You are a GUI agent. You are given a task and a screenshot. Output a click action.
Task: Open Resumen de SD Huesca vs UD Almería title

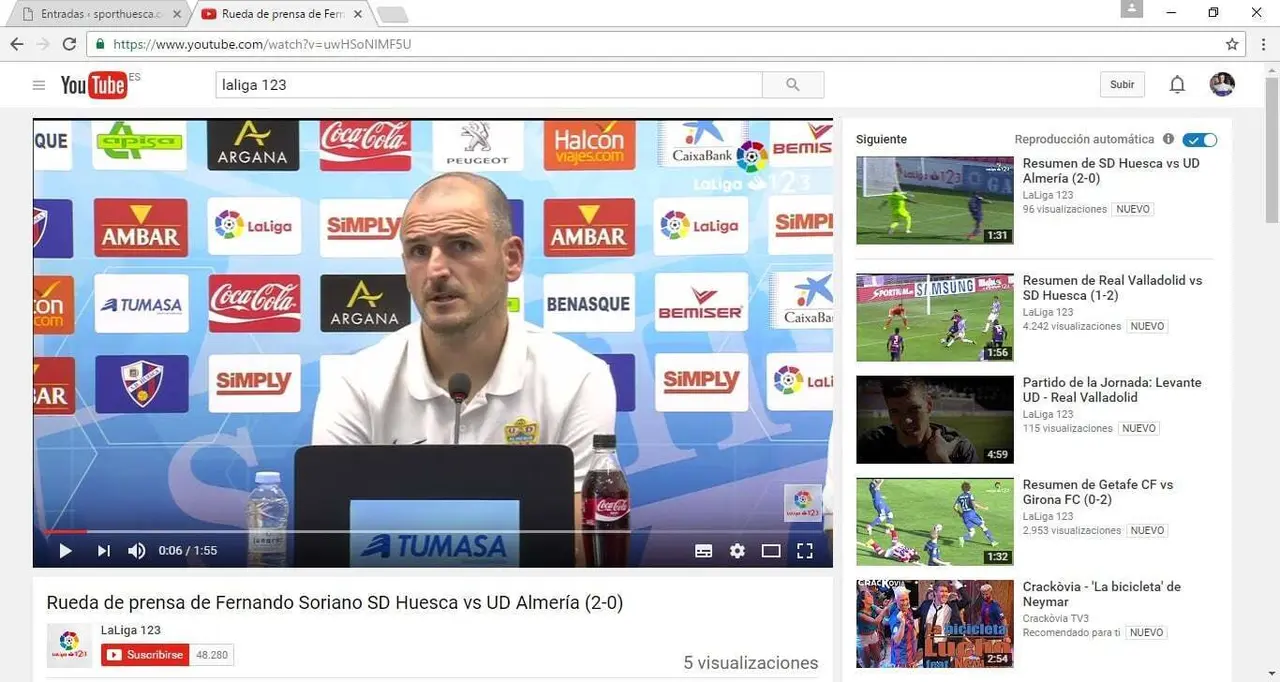(1111, 171)
